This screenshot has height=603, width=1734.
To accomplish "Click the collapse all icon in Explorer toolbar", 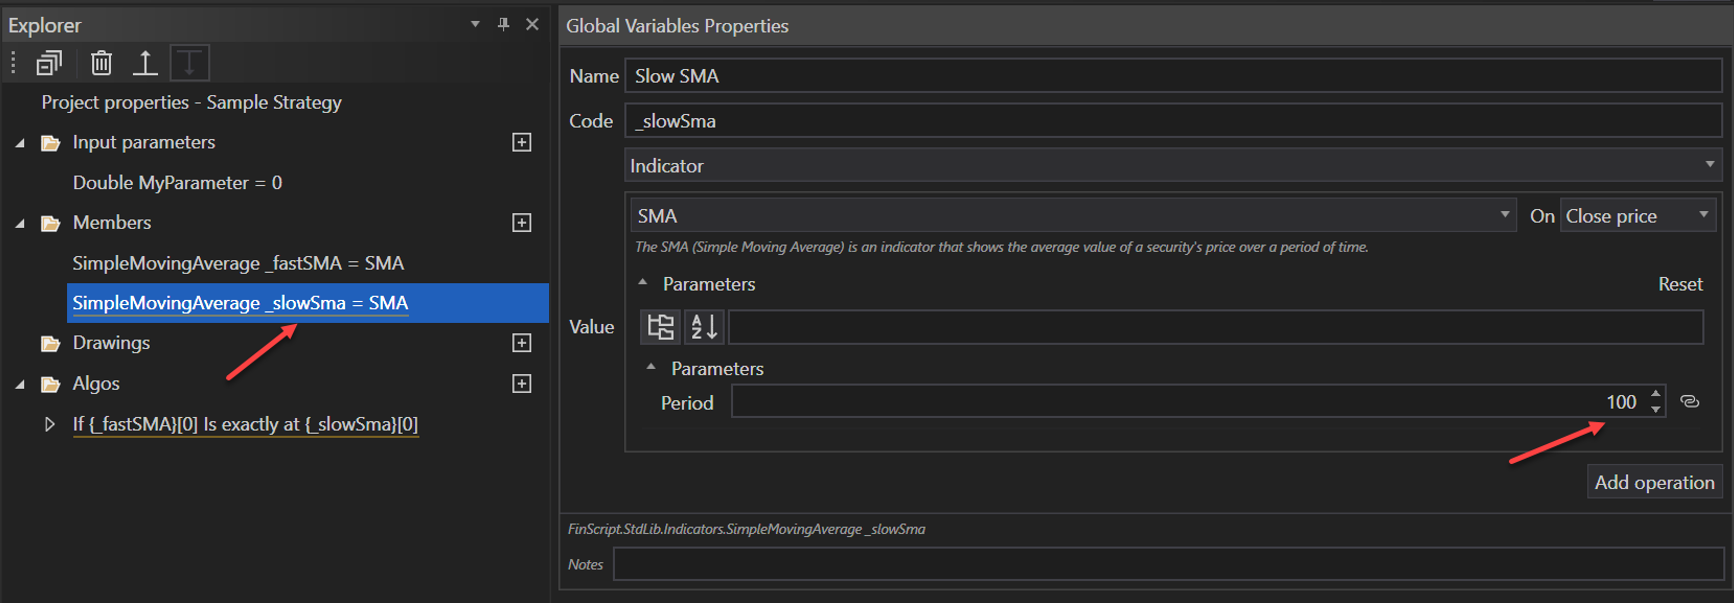I will point(49,63).
